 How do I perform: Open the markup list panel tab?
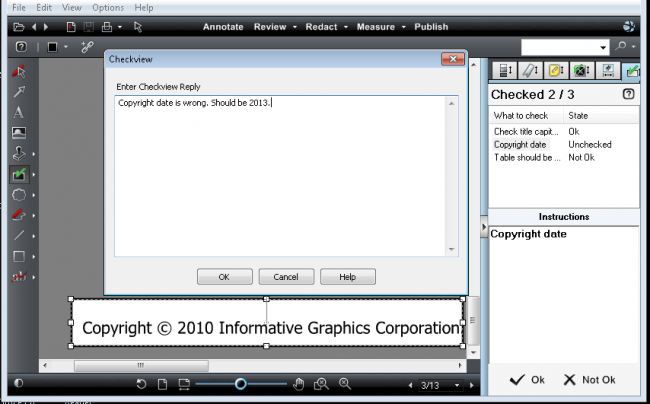(x=530, y=71)
